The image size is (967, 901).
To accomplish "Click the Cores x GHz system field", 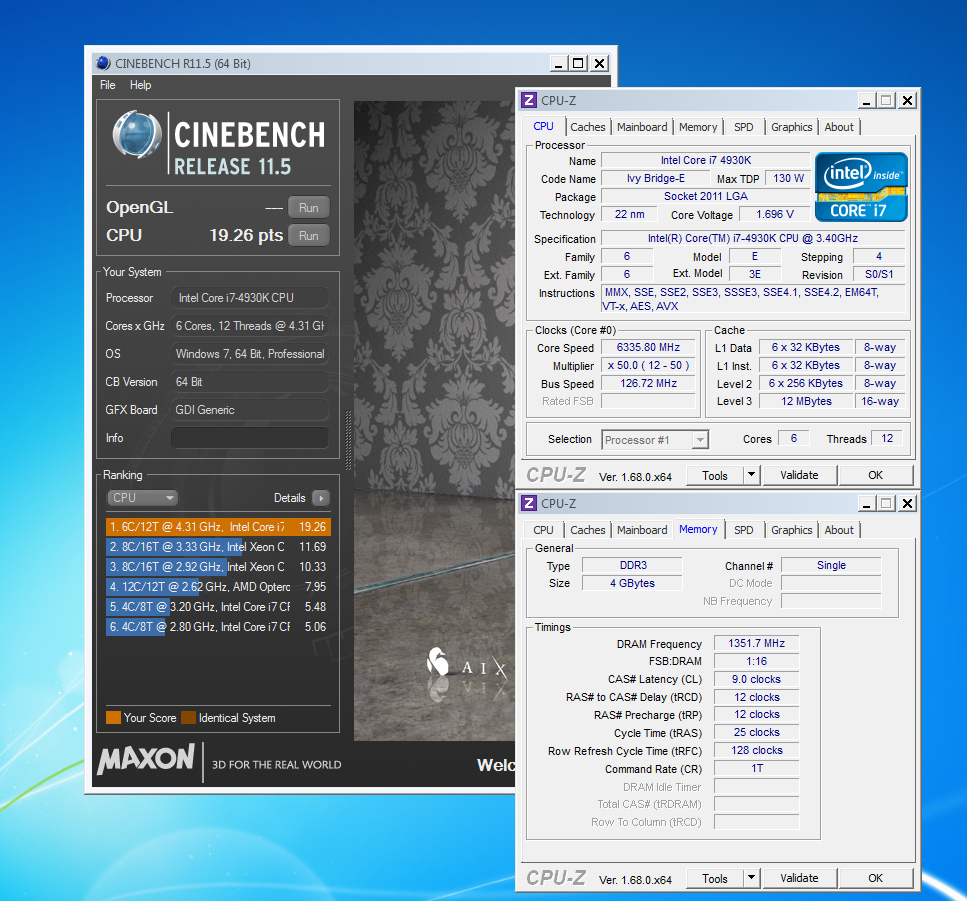I will tap(249, 326).
